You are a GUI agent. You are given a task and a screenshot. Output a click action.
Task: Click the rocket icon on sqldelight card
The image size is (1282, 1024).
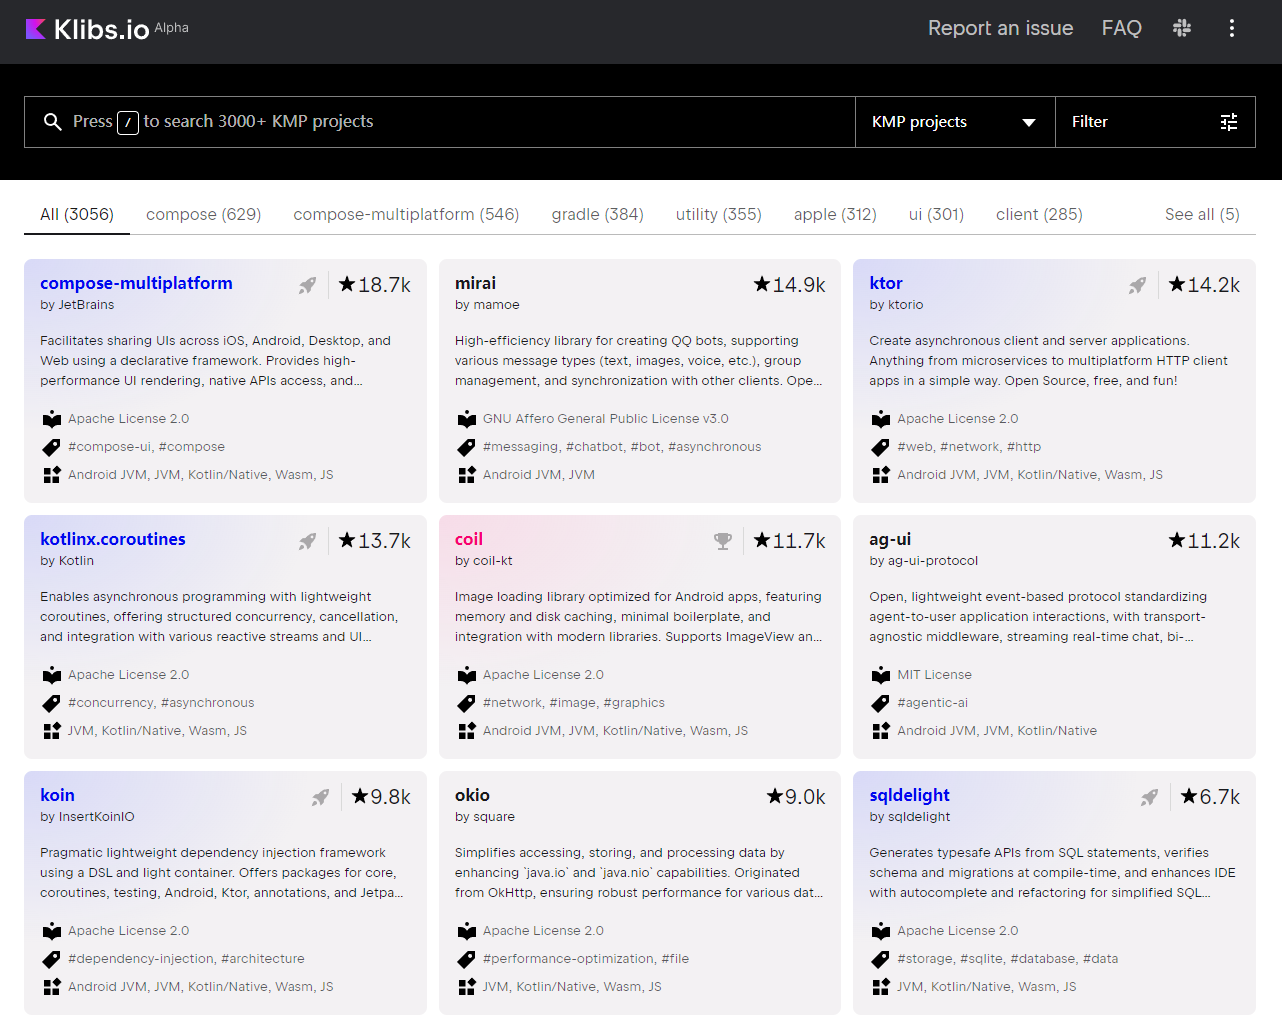pos(1149,797)
